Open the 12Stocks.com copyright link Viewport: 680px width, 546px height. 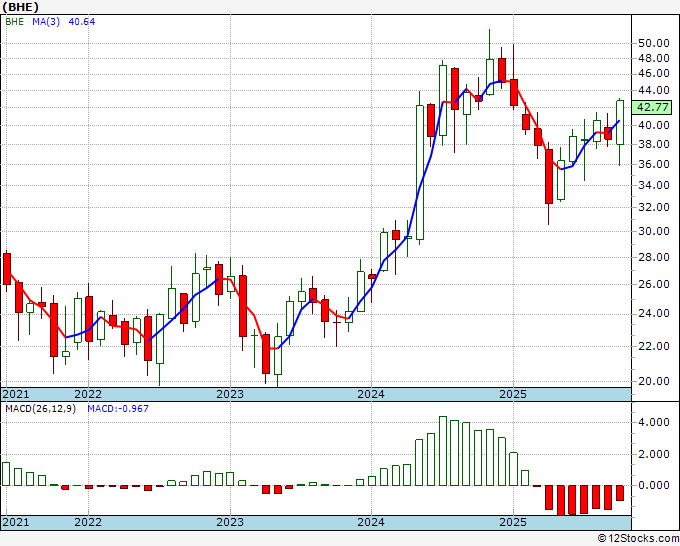click(x=638, y=539)
